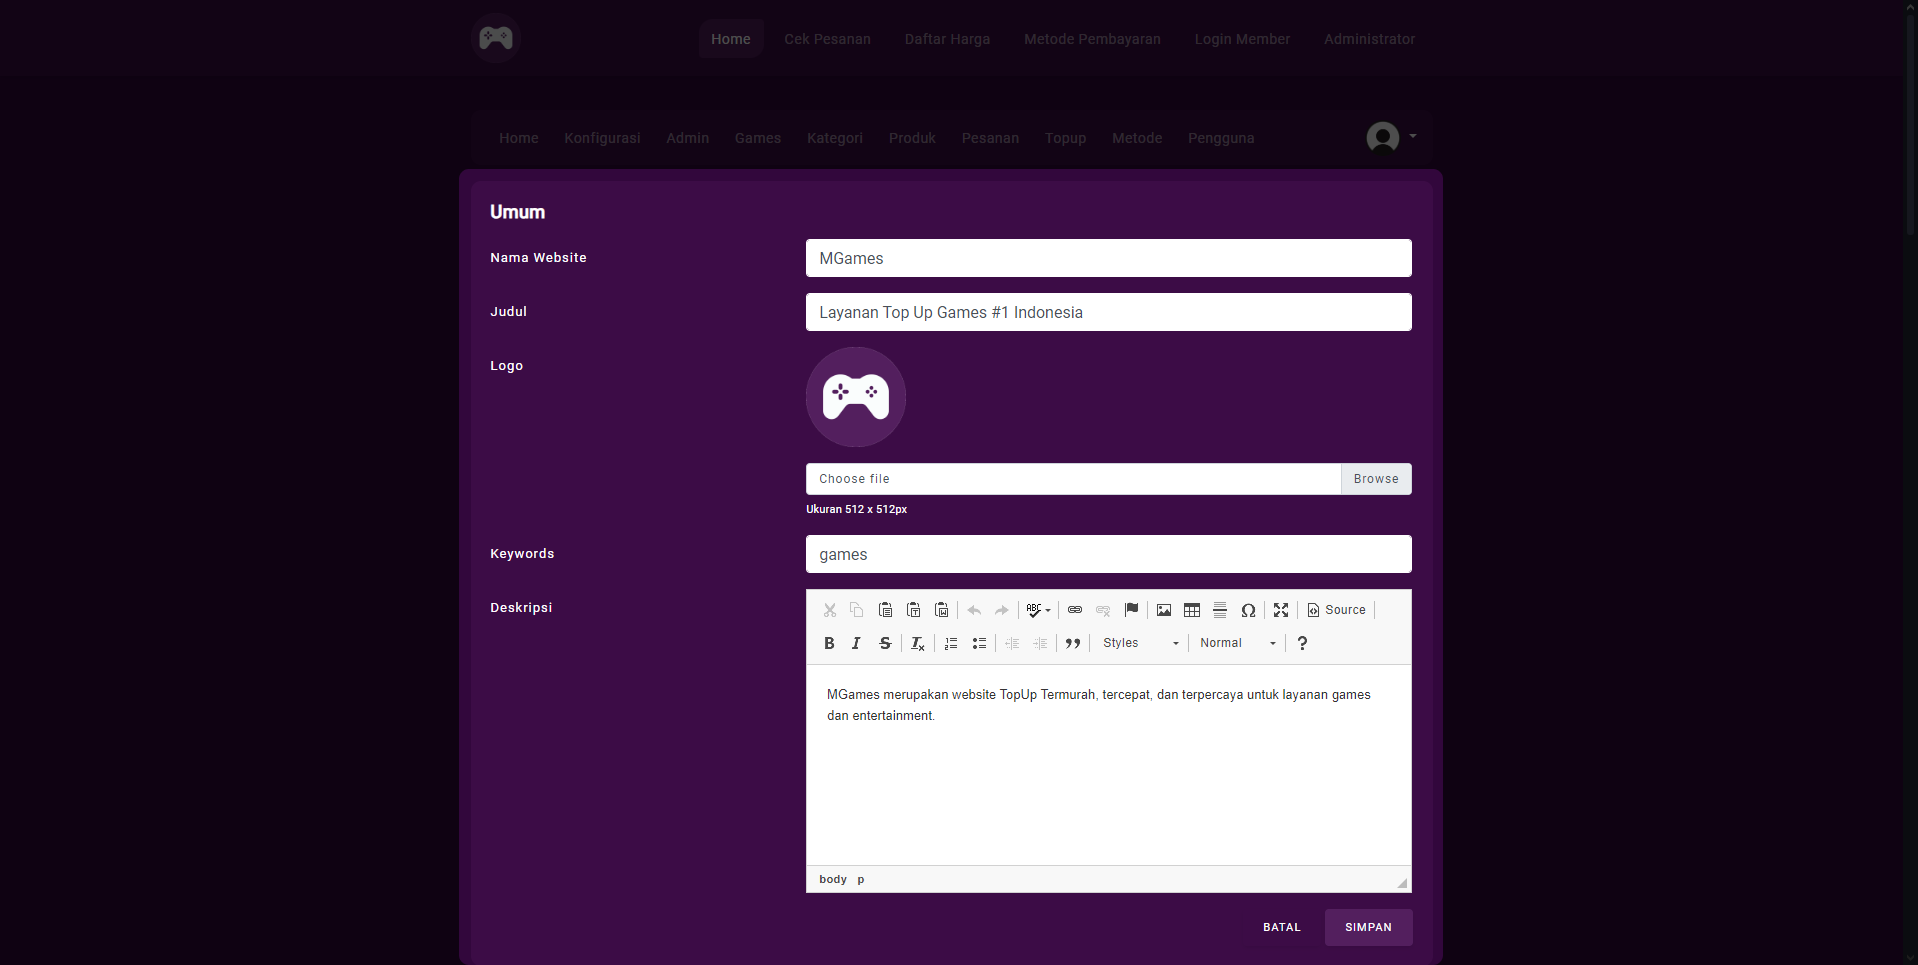
Task: Click the Cut icon in editor toolbar
Action: pos(829,610)
